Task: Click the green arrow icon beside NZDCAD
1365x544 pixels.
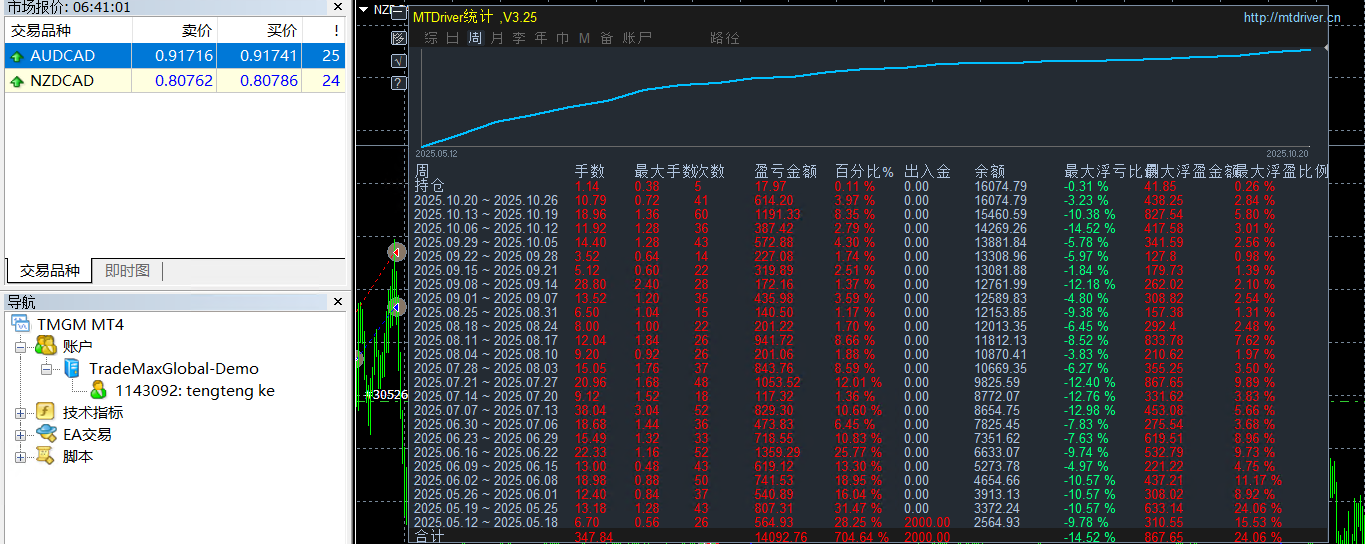Action: (x=17, y=82)
